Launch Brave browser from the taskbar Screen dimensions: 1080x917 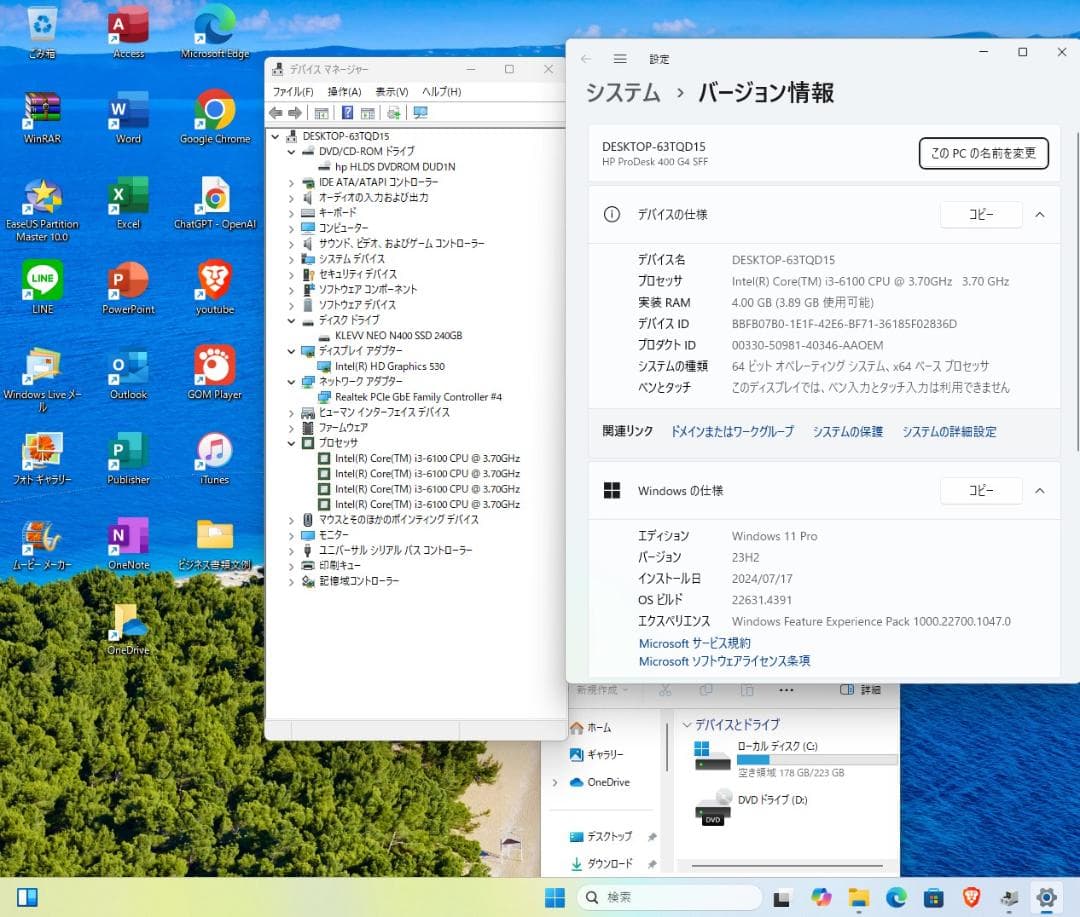coord(971,897)
